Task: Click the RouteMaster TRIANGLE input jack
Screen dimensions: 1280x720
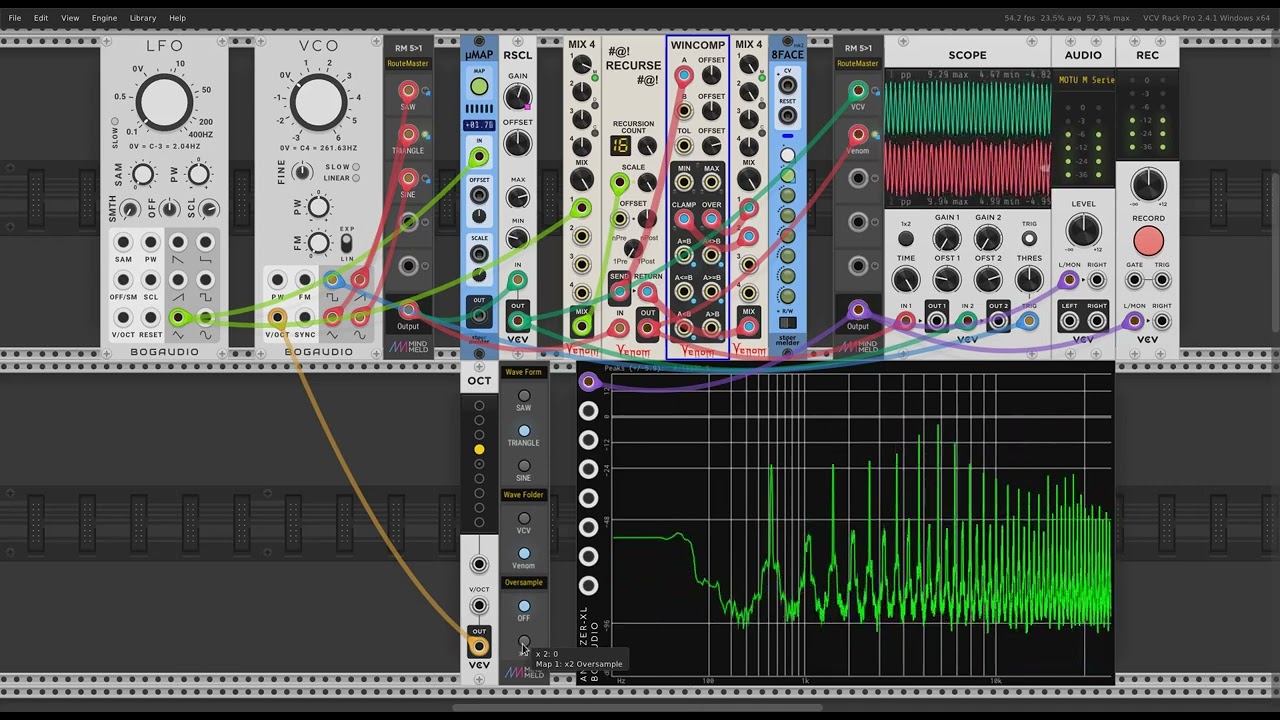Action: [408, 135]
